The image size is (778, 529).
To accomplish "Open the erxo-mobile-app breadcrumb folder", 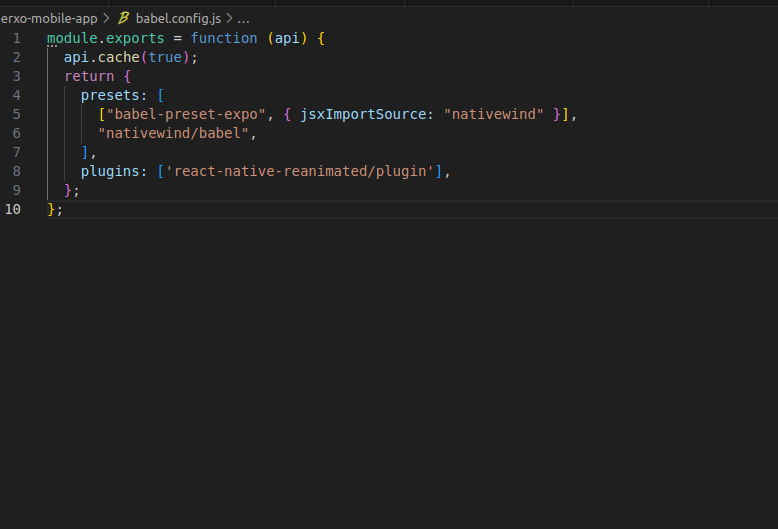I will pyautogui.click(x=49, y=18).
